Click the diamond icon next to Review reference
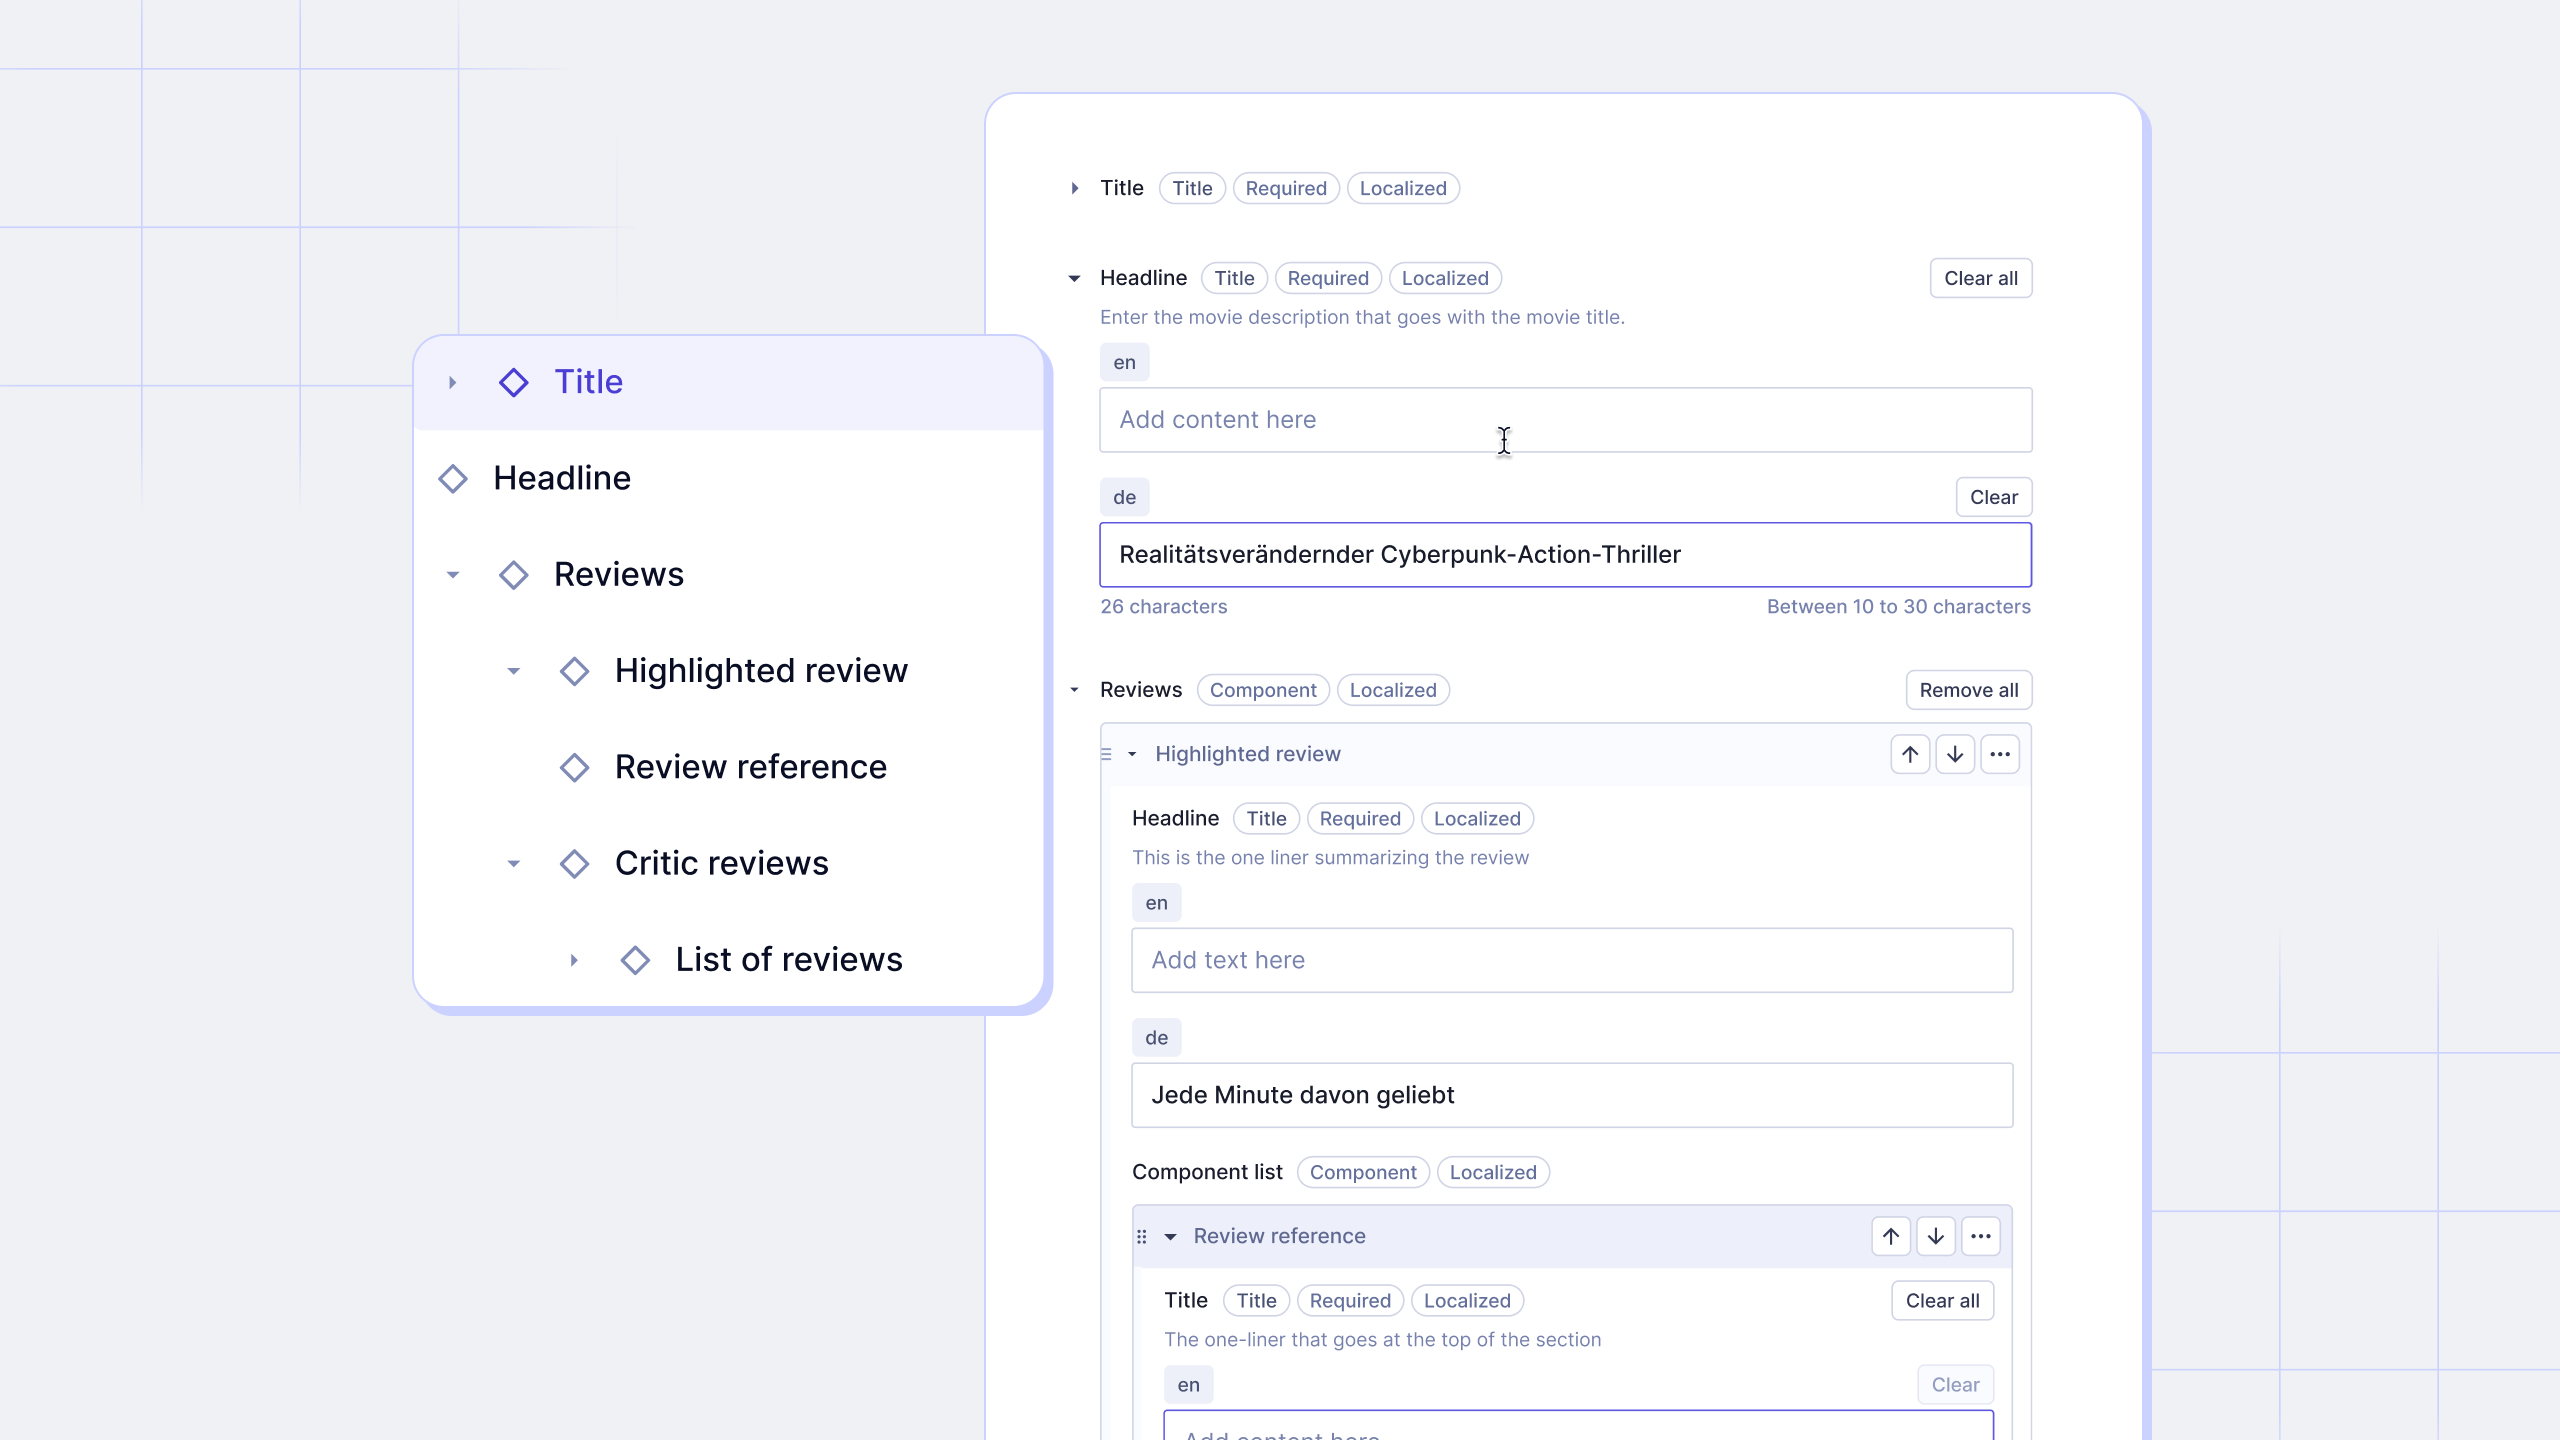 (x=577, y=765)
